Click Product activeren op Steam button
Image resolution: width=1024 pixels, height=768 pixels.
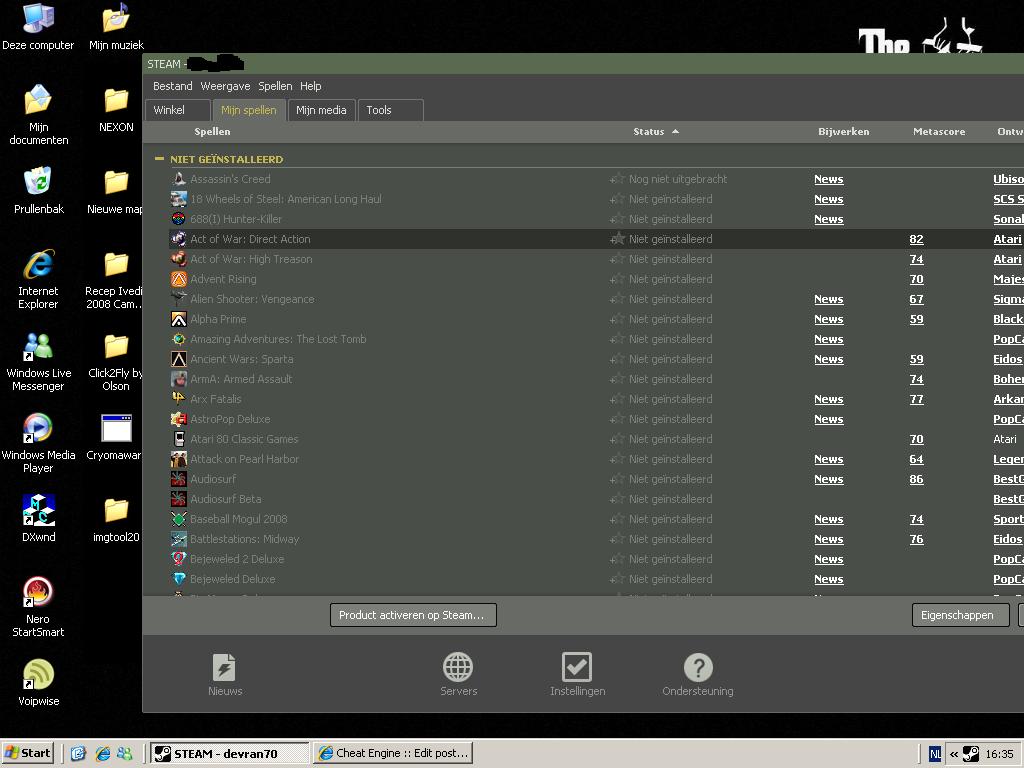tap(413, 615)
